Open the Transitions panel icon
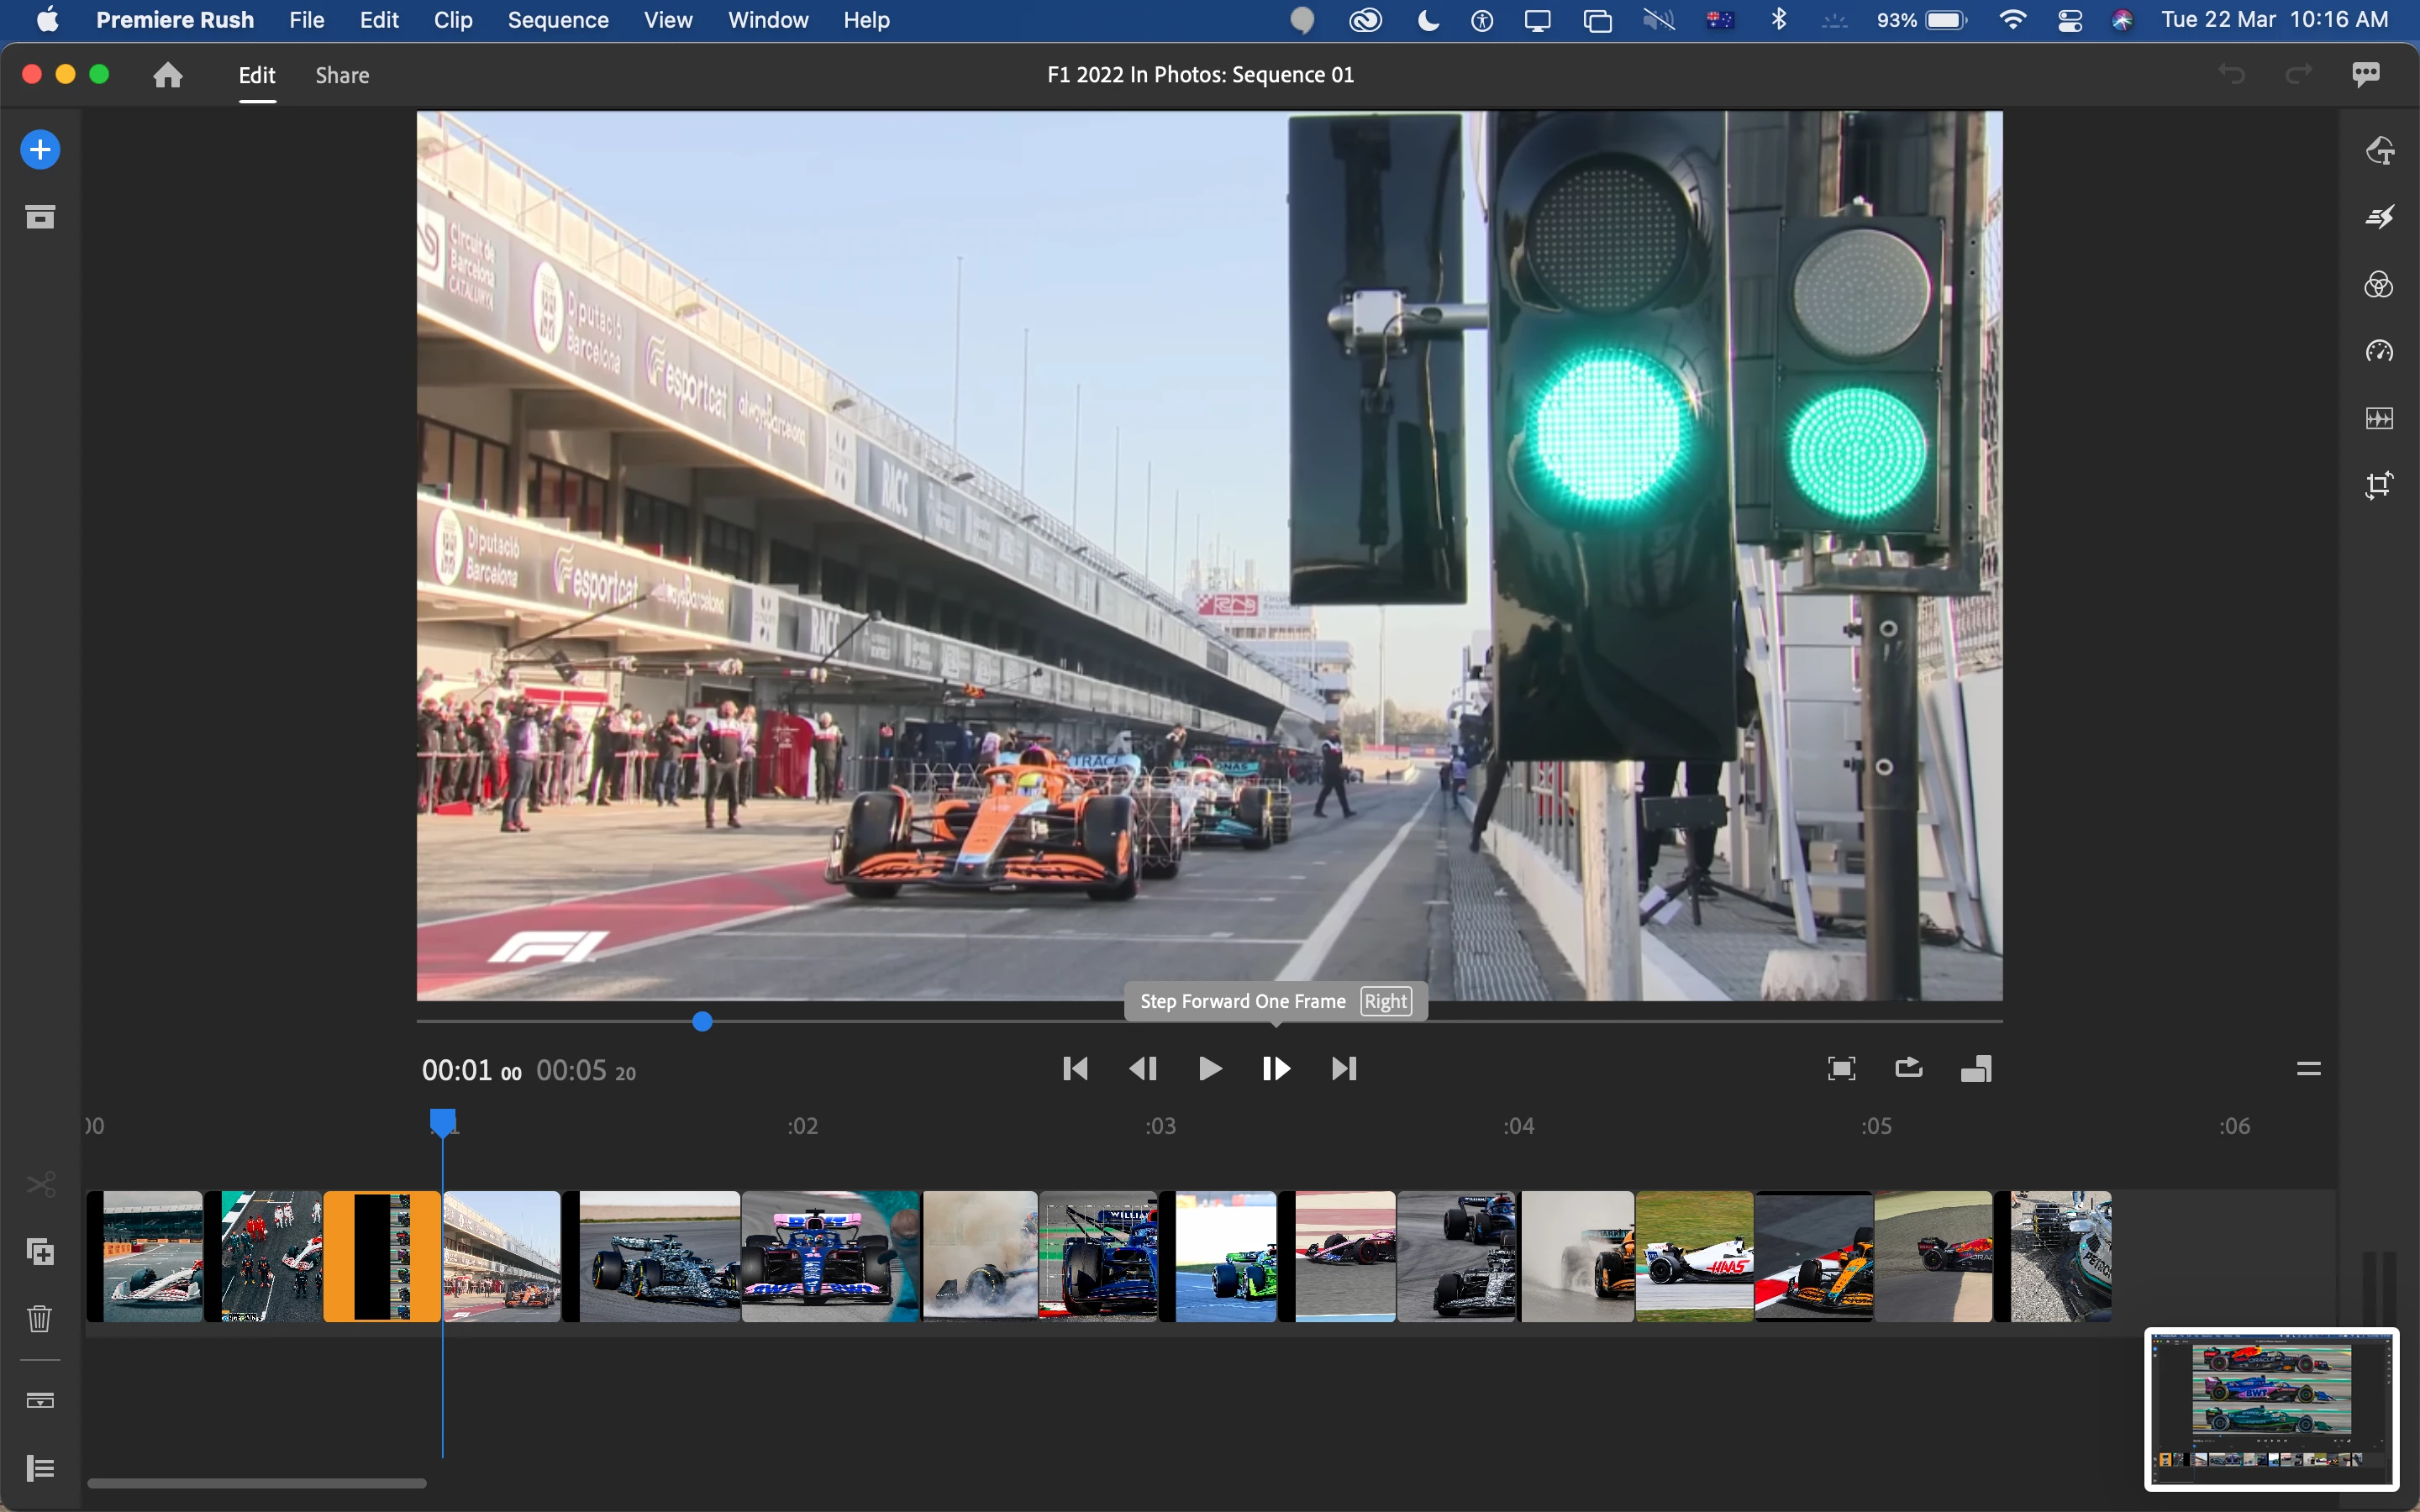Screen dimensions: 2420x1512 pyautogui.click(x=2379, y=217)
